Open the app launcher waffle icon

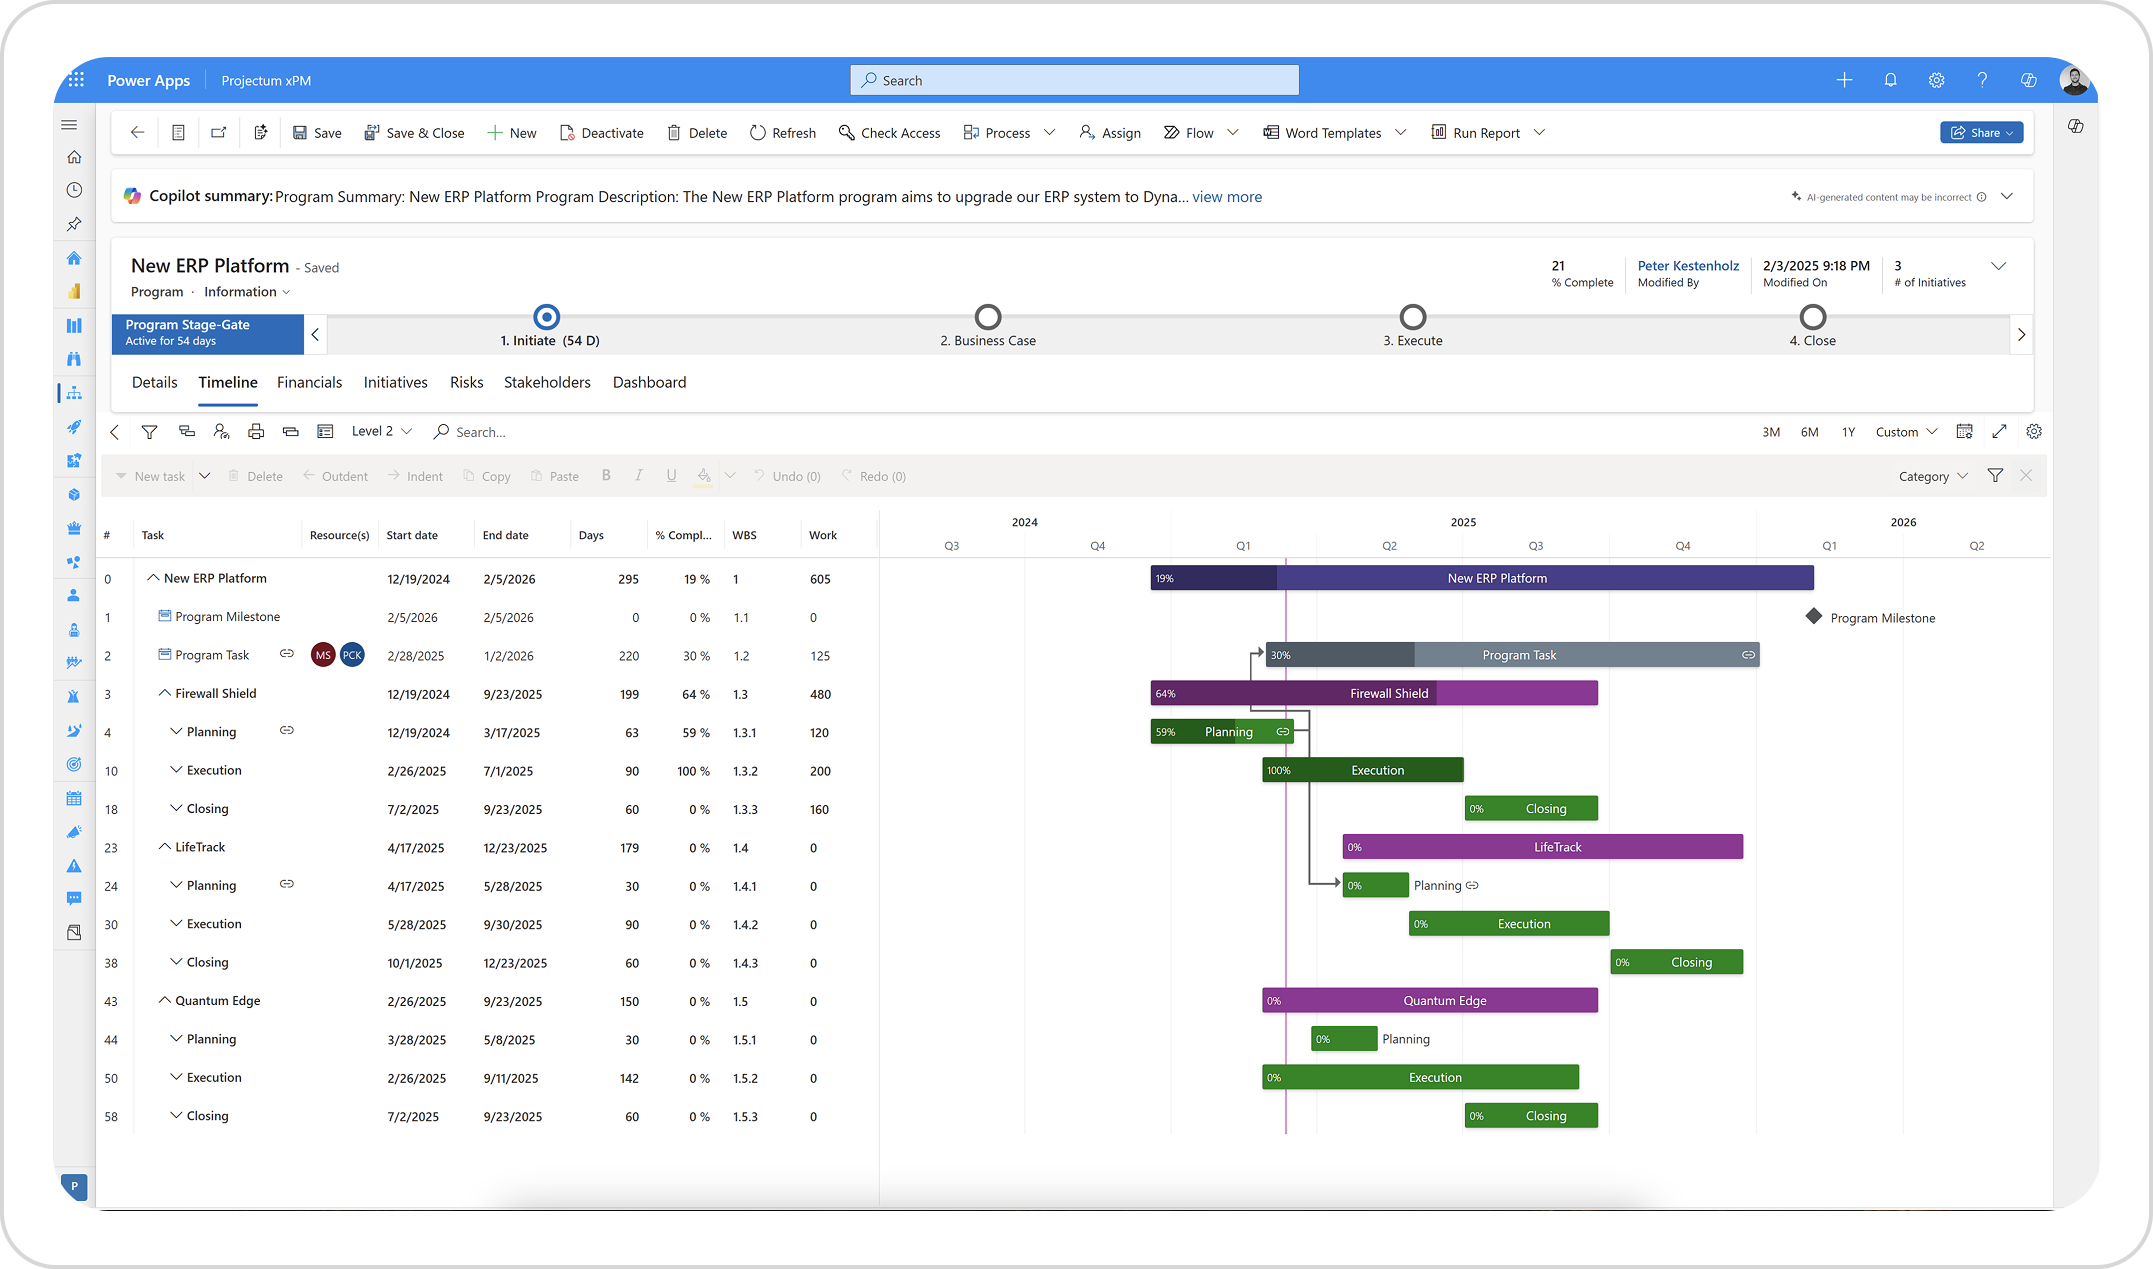pos(76,80)
